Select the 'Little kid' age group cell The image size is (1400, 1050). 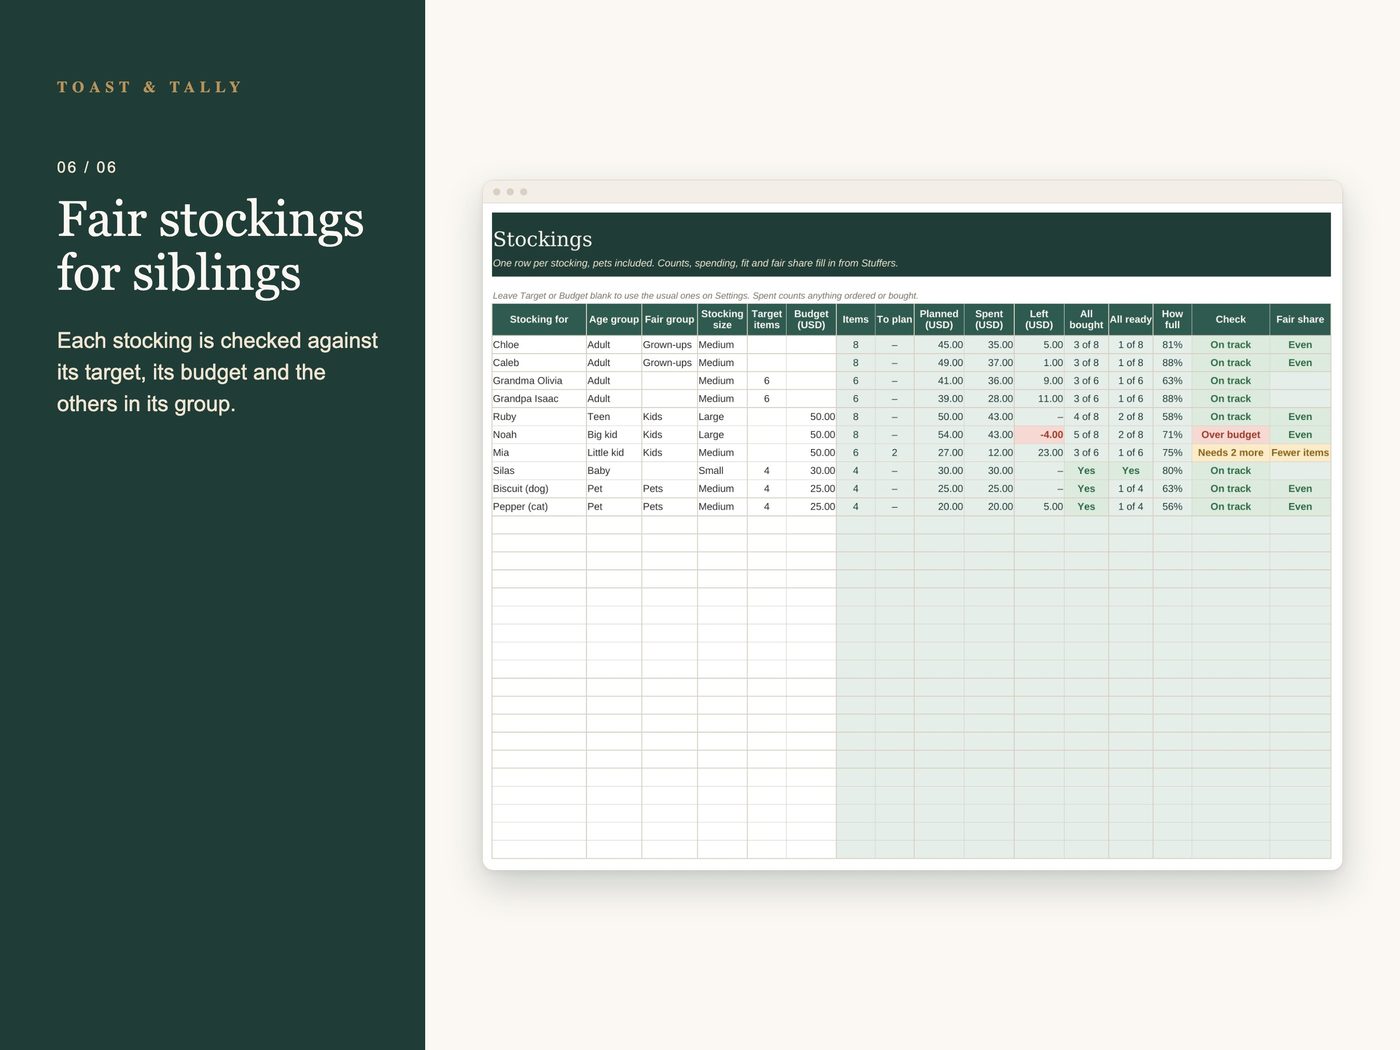(614, 453)
